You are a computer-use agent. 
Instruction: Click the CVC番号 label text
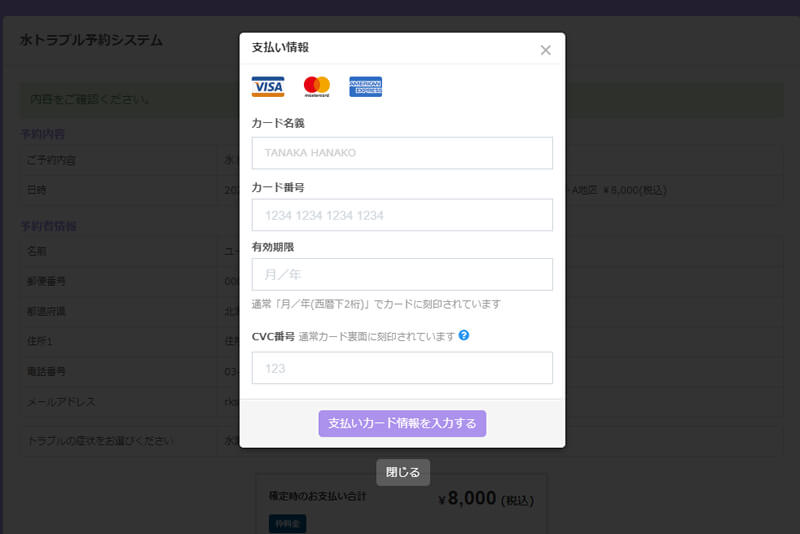click(x=273, y=336)
